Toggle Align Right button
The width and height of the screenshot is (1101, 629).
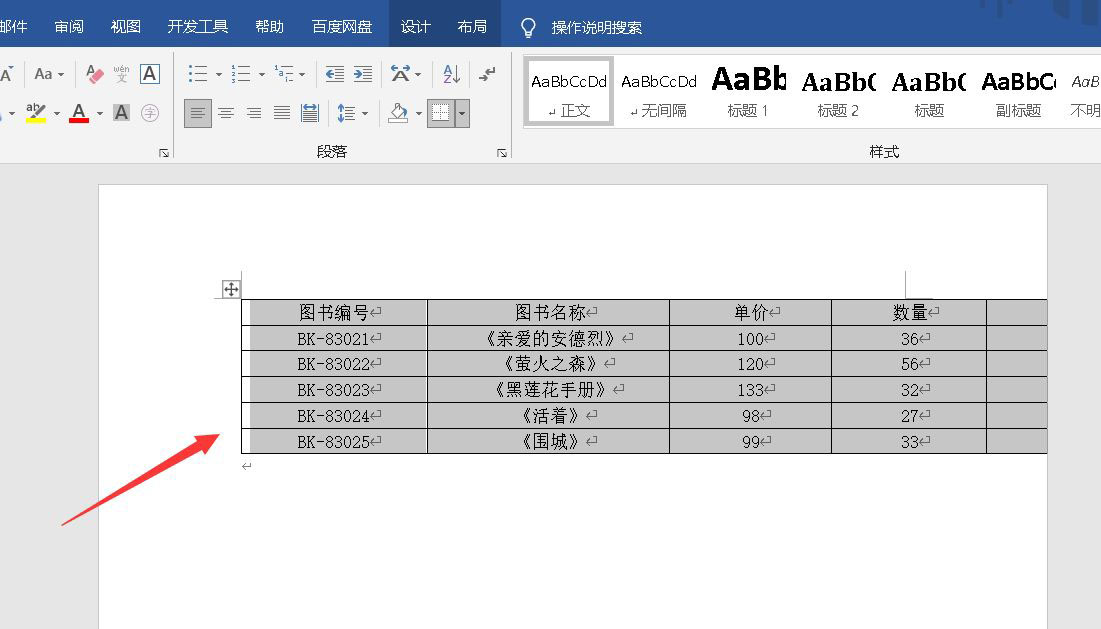pos(253,113)
